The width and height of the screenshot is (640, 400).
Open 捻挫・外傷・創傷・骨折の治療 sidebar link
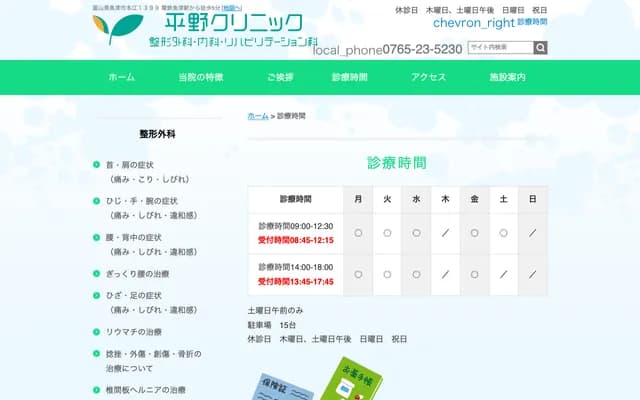pyautogui.click(x=153, y=361)
